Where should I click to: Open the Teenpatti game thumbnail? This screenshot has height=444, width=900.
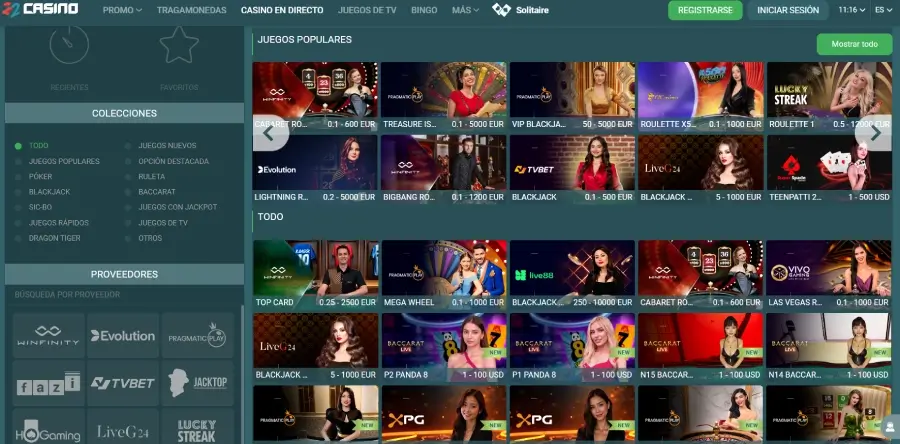(829, 163)
